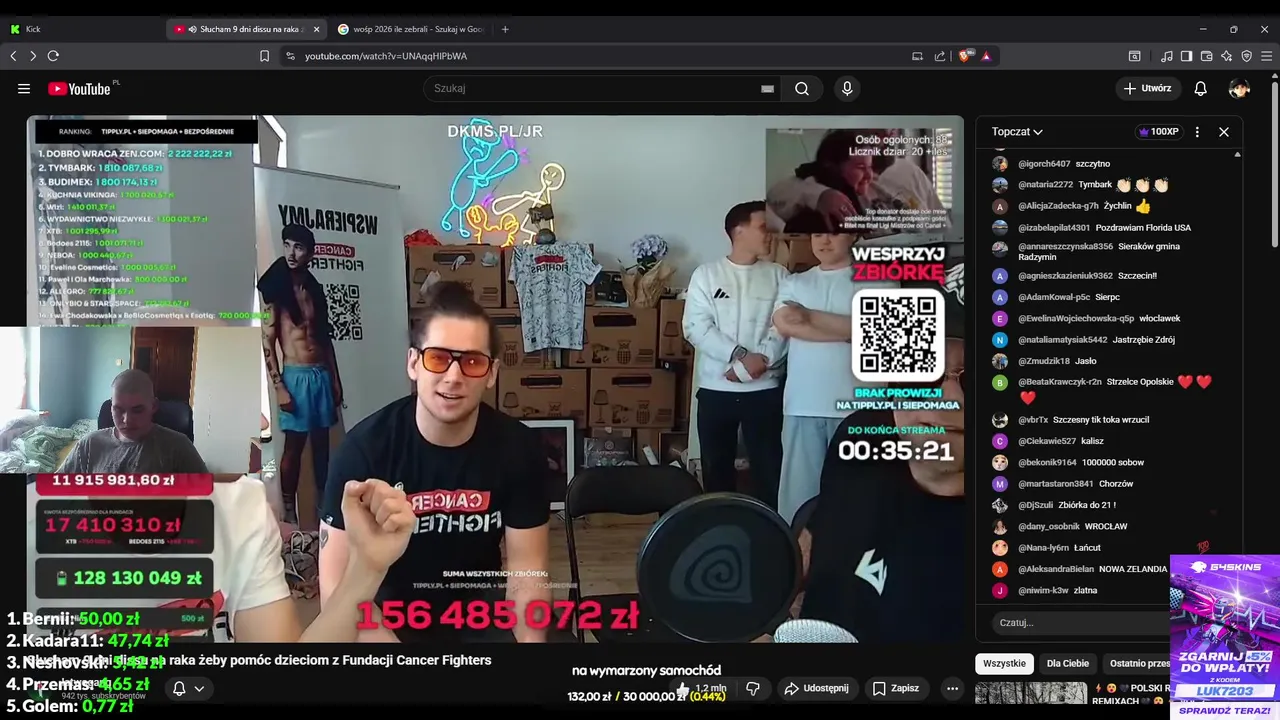Click the search magnifier button

(802, 88)
